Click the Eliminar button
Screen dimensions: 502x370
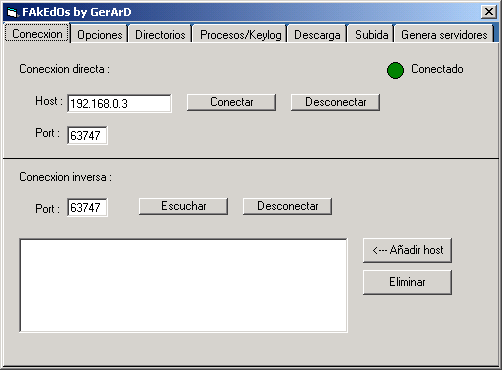tap(407, 282)
